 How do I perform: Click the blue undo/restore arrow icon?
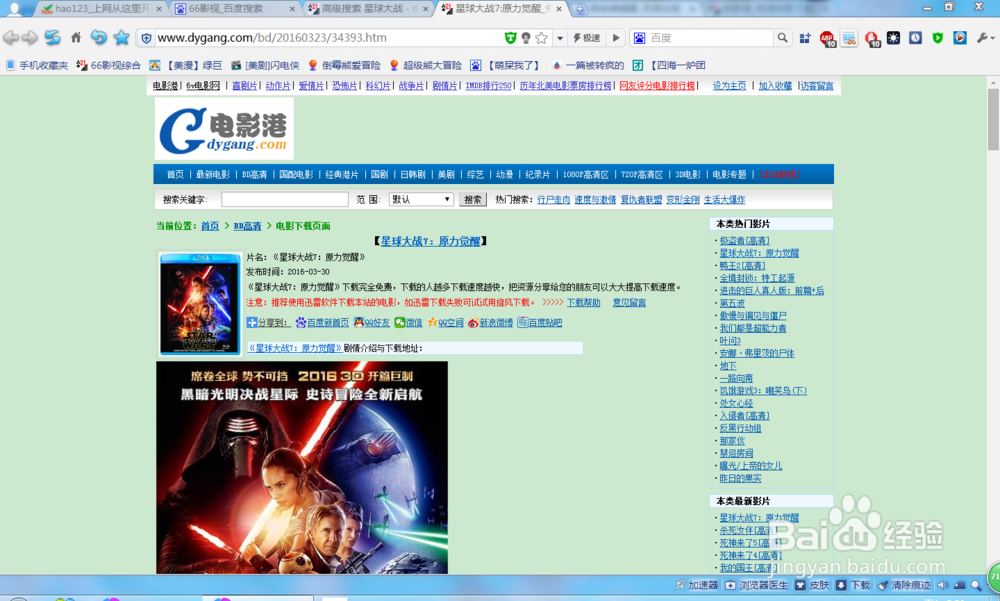[98, 38]
